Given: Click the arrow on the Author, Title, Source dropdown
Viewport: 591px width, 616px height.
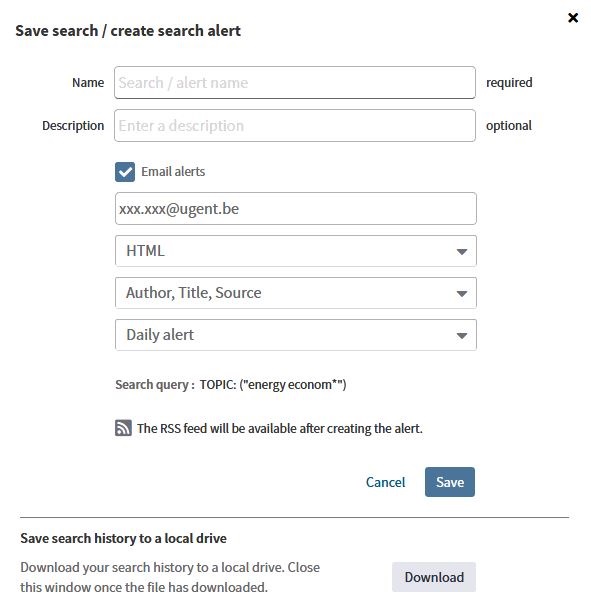Looking at the screenshot, I should pyautogui.click(x=462, y=293).
